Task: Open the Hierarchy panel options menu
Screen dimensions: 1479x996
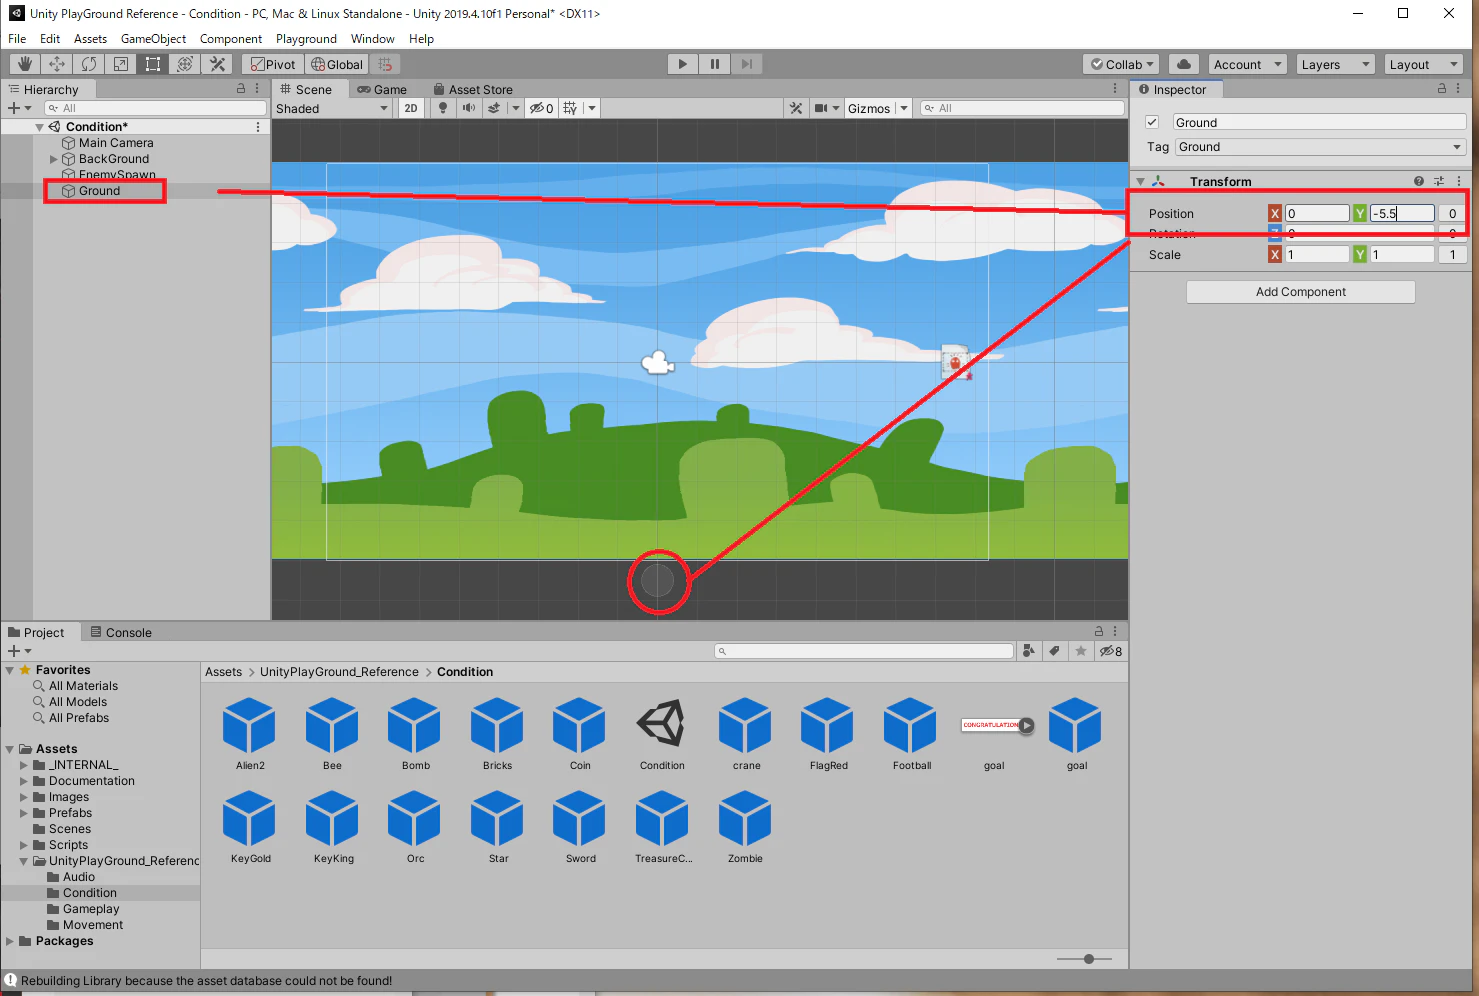Action: coord(258,89)
